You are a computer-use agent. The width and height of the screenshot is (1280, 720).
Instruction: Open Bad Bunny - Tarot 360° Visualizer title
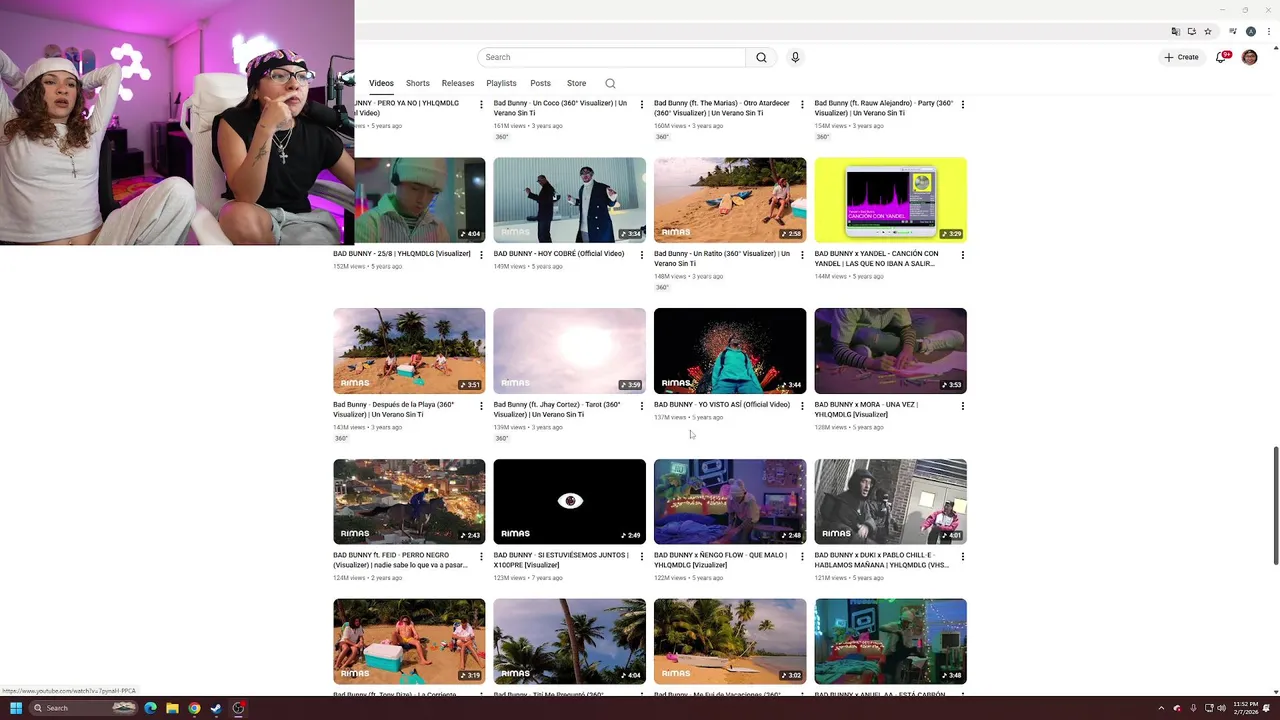(x=557, y=409)
